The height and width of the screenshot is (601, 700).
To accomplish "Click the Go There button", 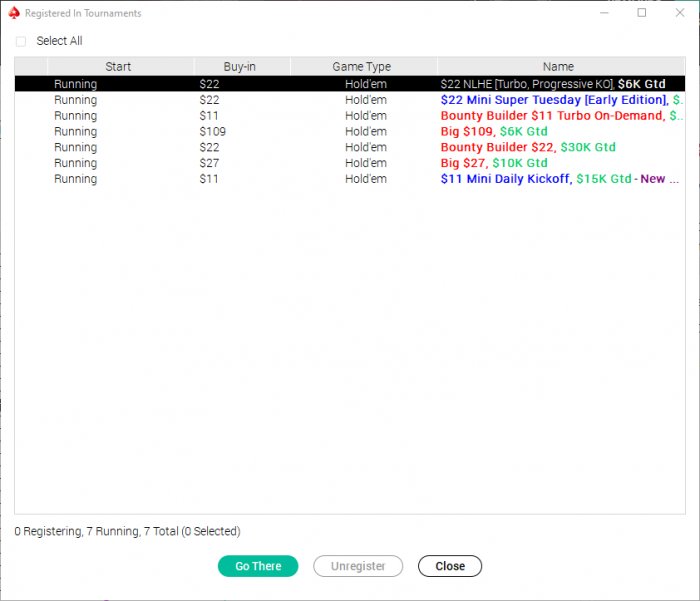I will click(258, 566).
